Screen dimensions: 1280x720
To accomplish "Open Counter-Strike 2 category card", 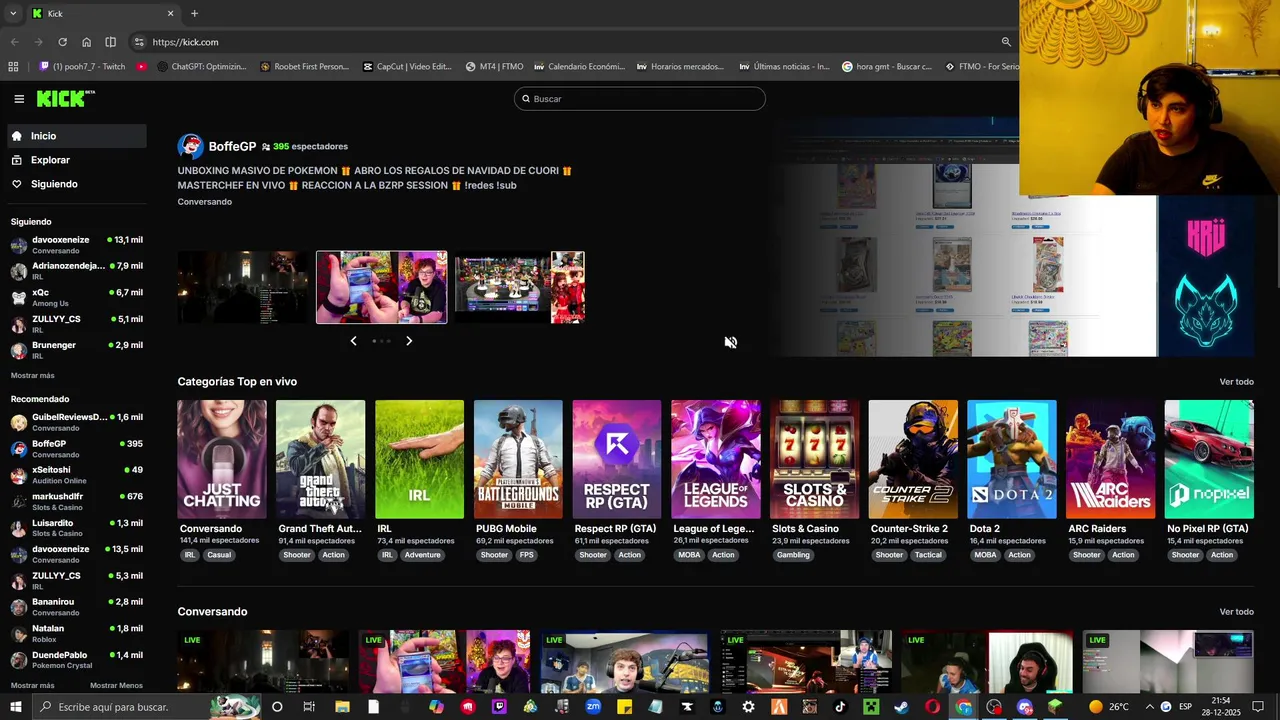I will (x=913, y=459).
